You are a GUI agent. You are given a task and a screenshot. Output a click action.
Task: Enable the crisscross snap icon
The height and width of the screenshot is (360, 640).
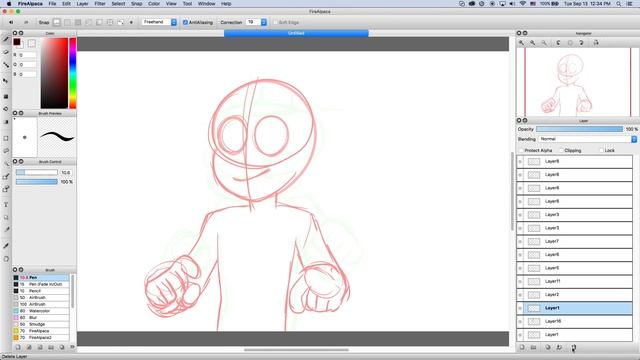coord(78,22)
